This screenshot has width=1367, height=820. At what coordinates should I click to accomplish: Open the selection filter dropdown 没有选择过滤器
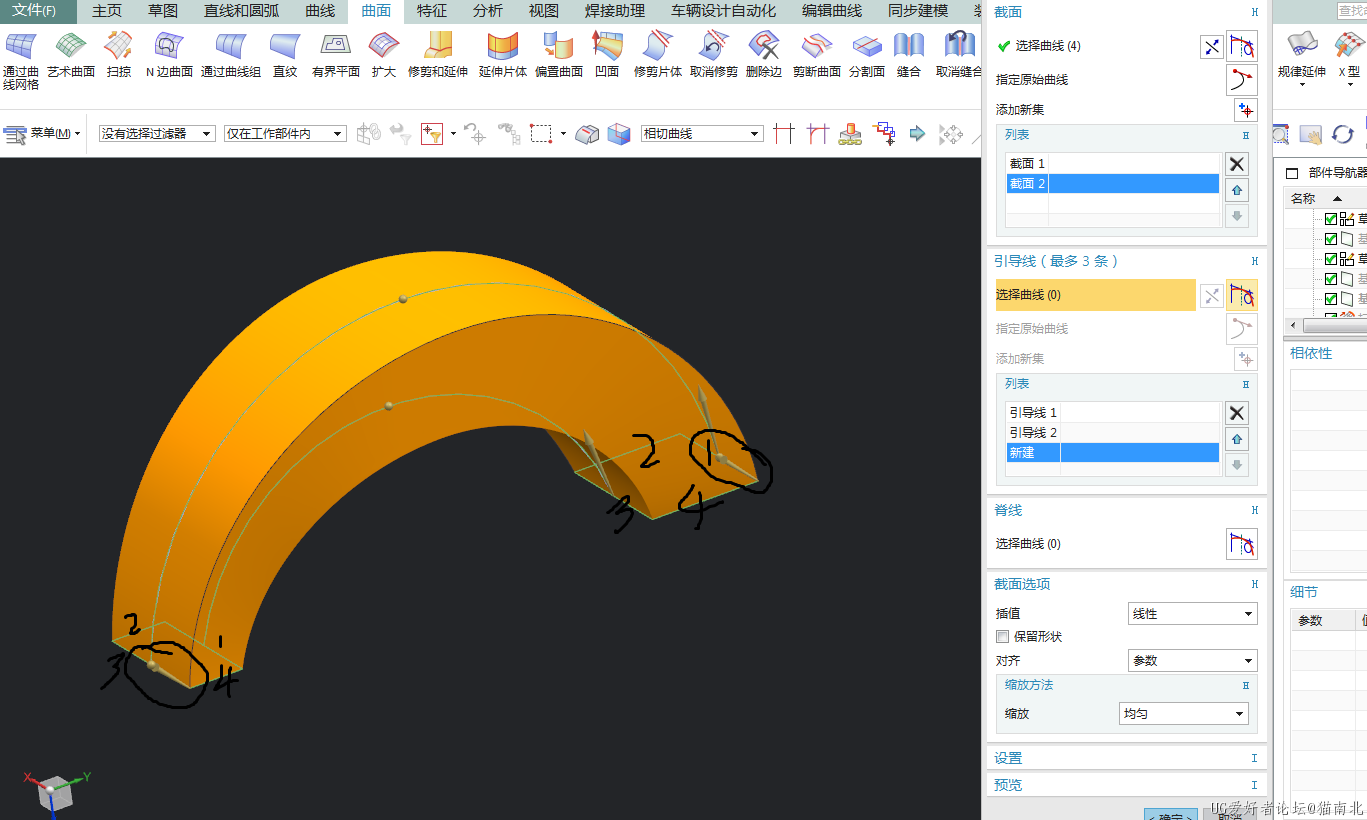coord(157,133)
